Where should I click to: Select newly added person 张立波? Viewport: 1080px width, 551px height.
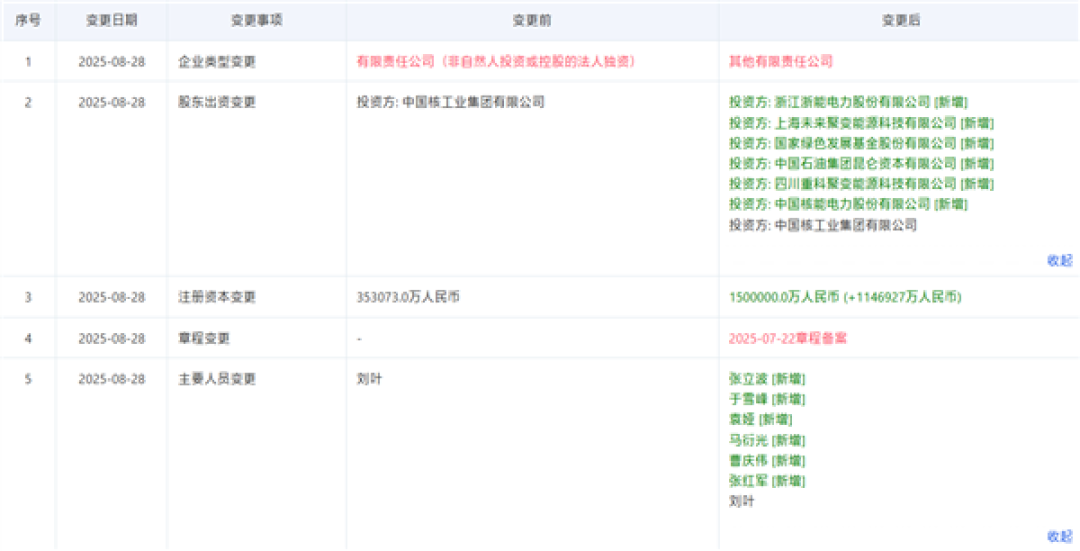tap(748, 379)
